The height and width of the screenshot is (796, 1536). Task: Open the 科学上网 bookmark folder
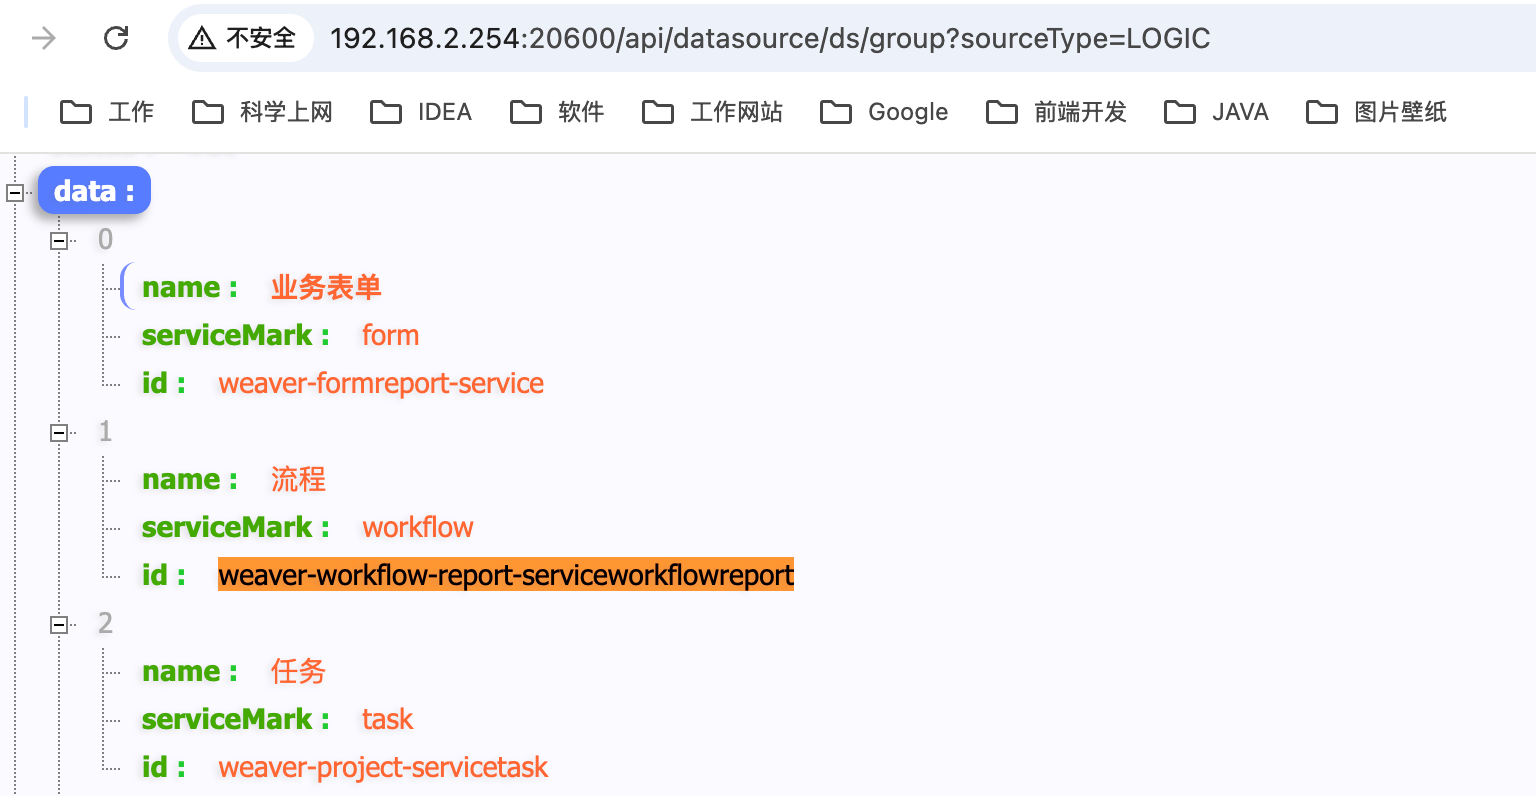(x=262, y=112)
